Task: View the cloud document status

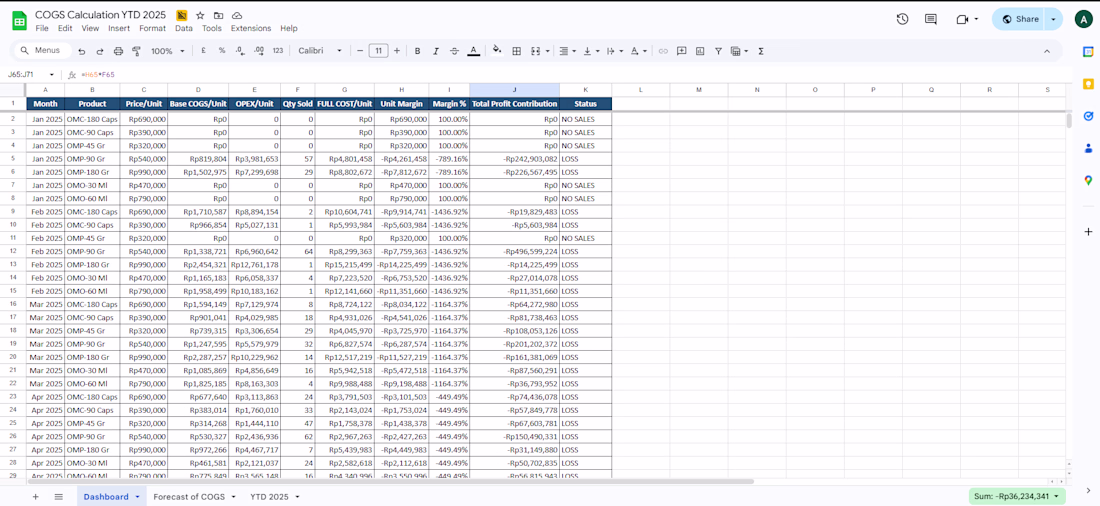Action: tap(236, 15)
